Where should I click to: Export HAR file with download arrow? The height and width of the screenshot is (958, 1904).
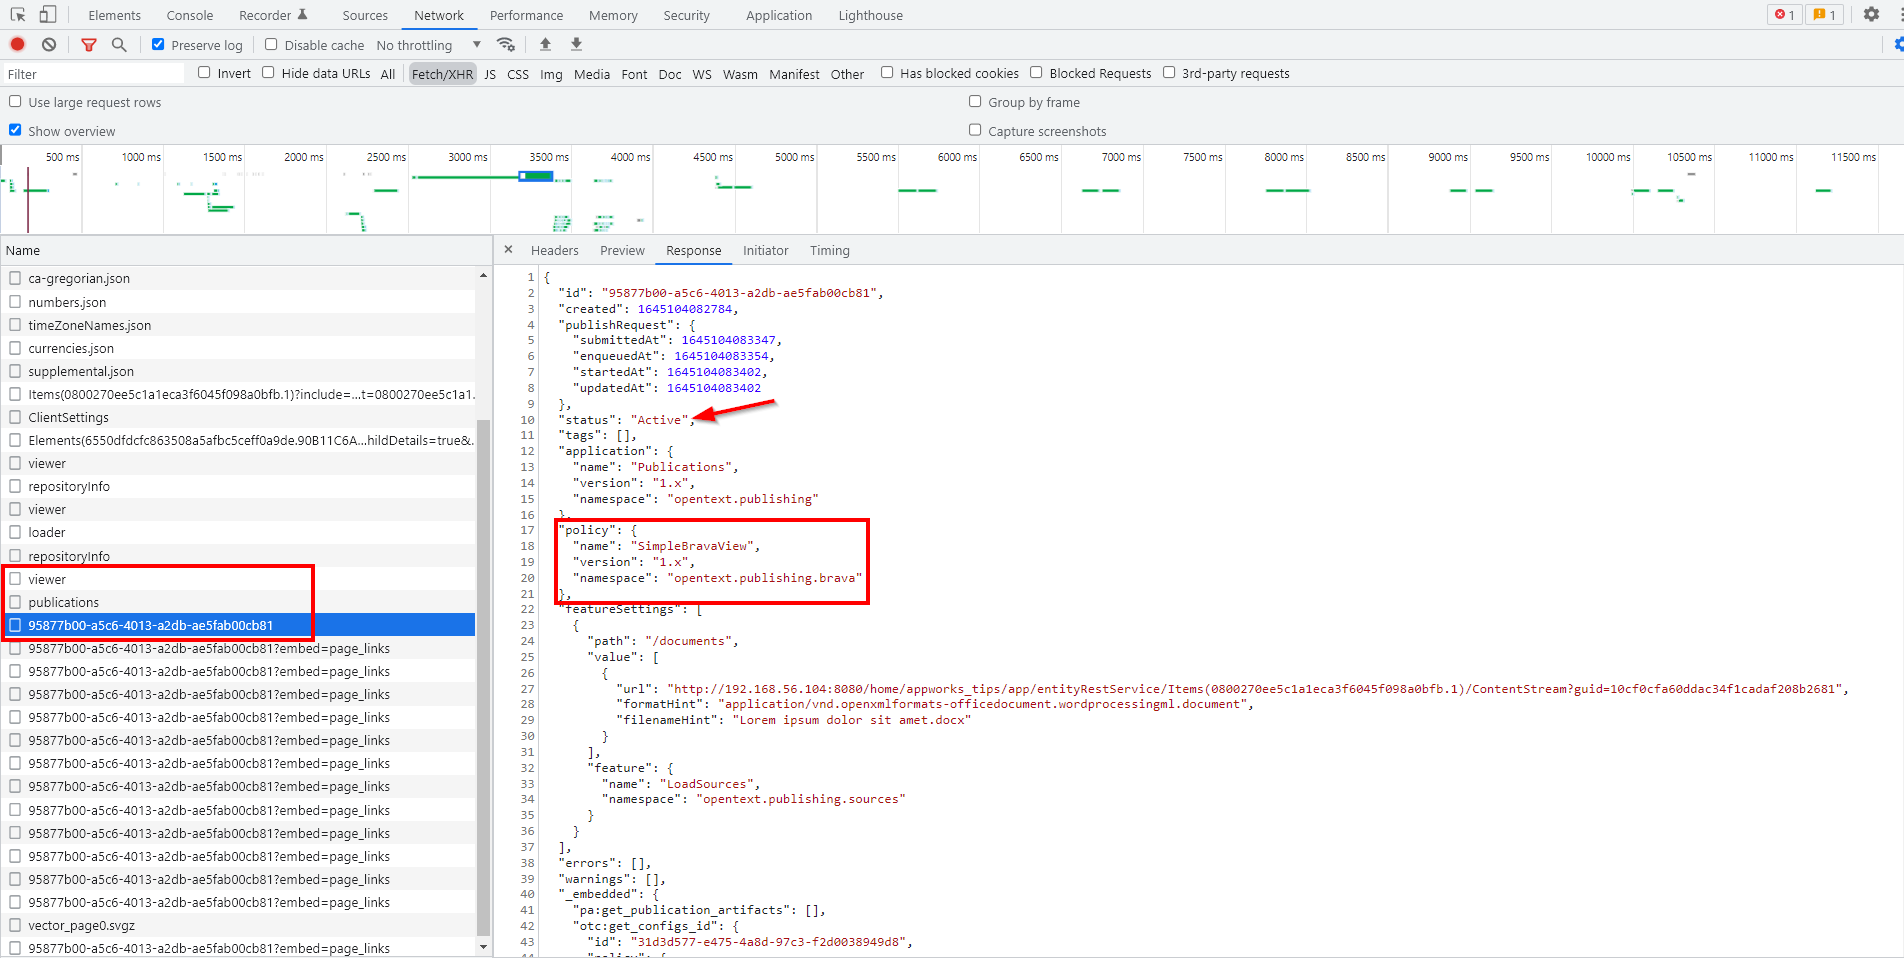point(576,45)
